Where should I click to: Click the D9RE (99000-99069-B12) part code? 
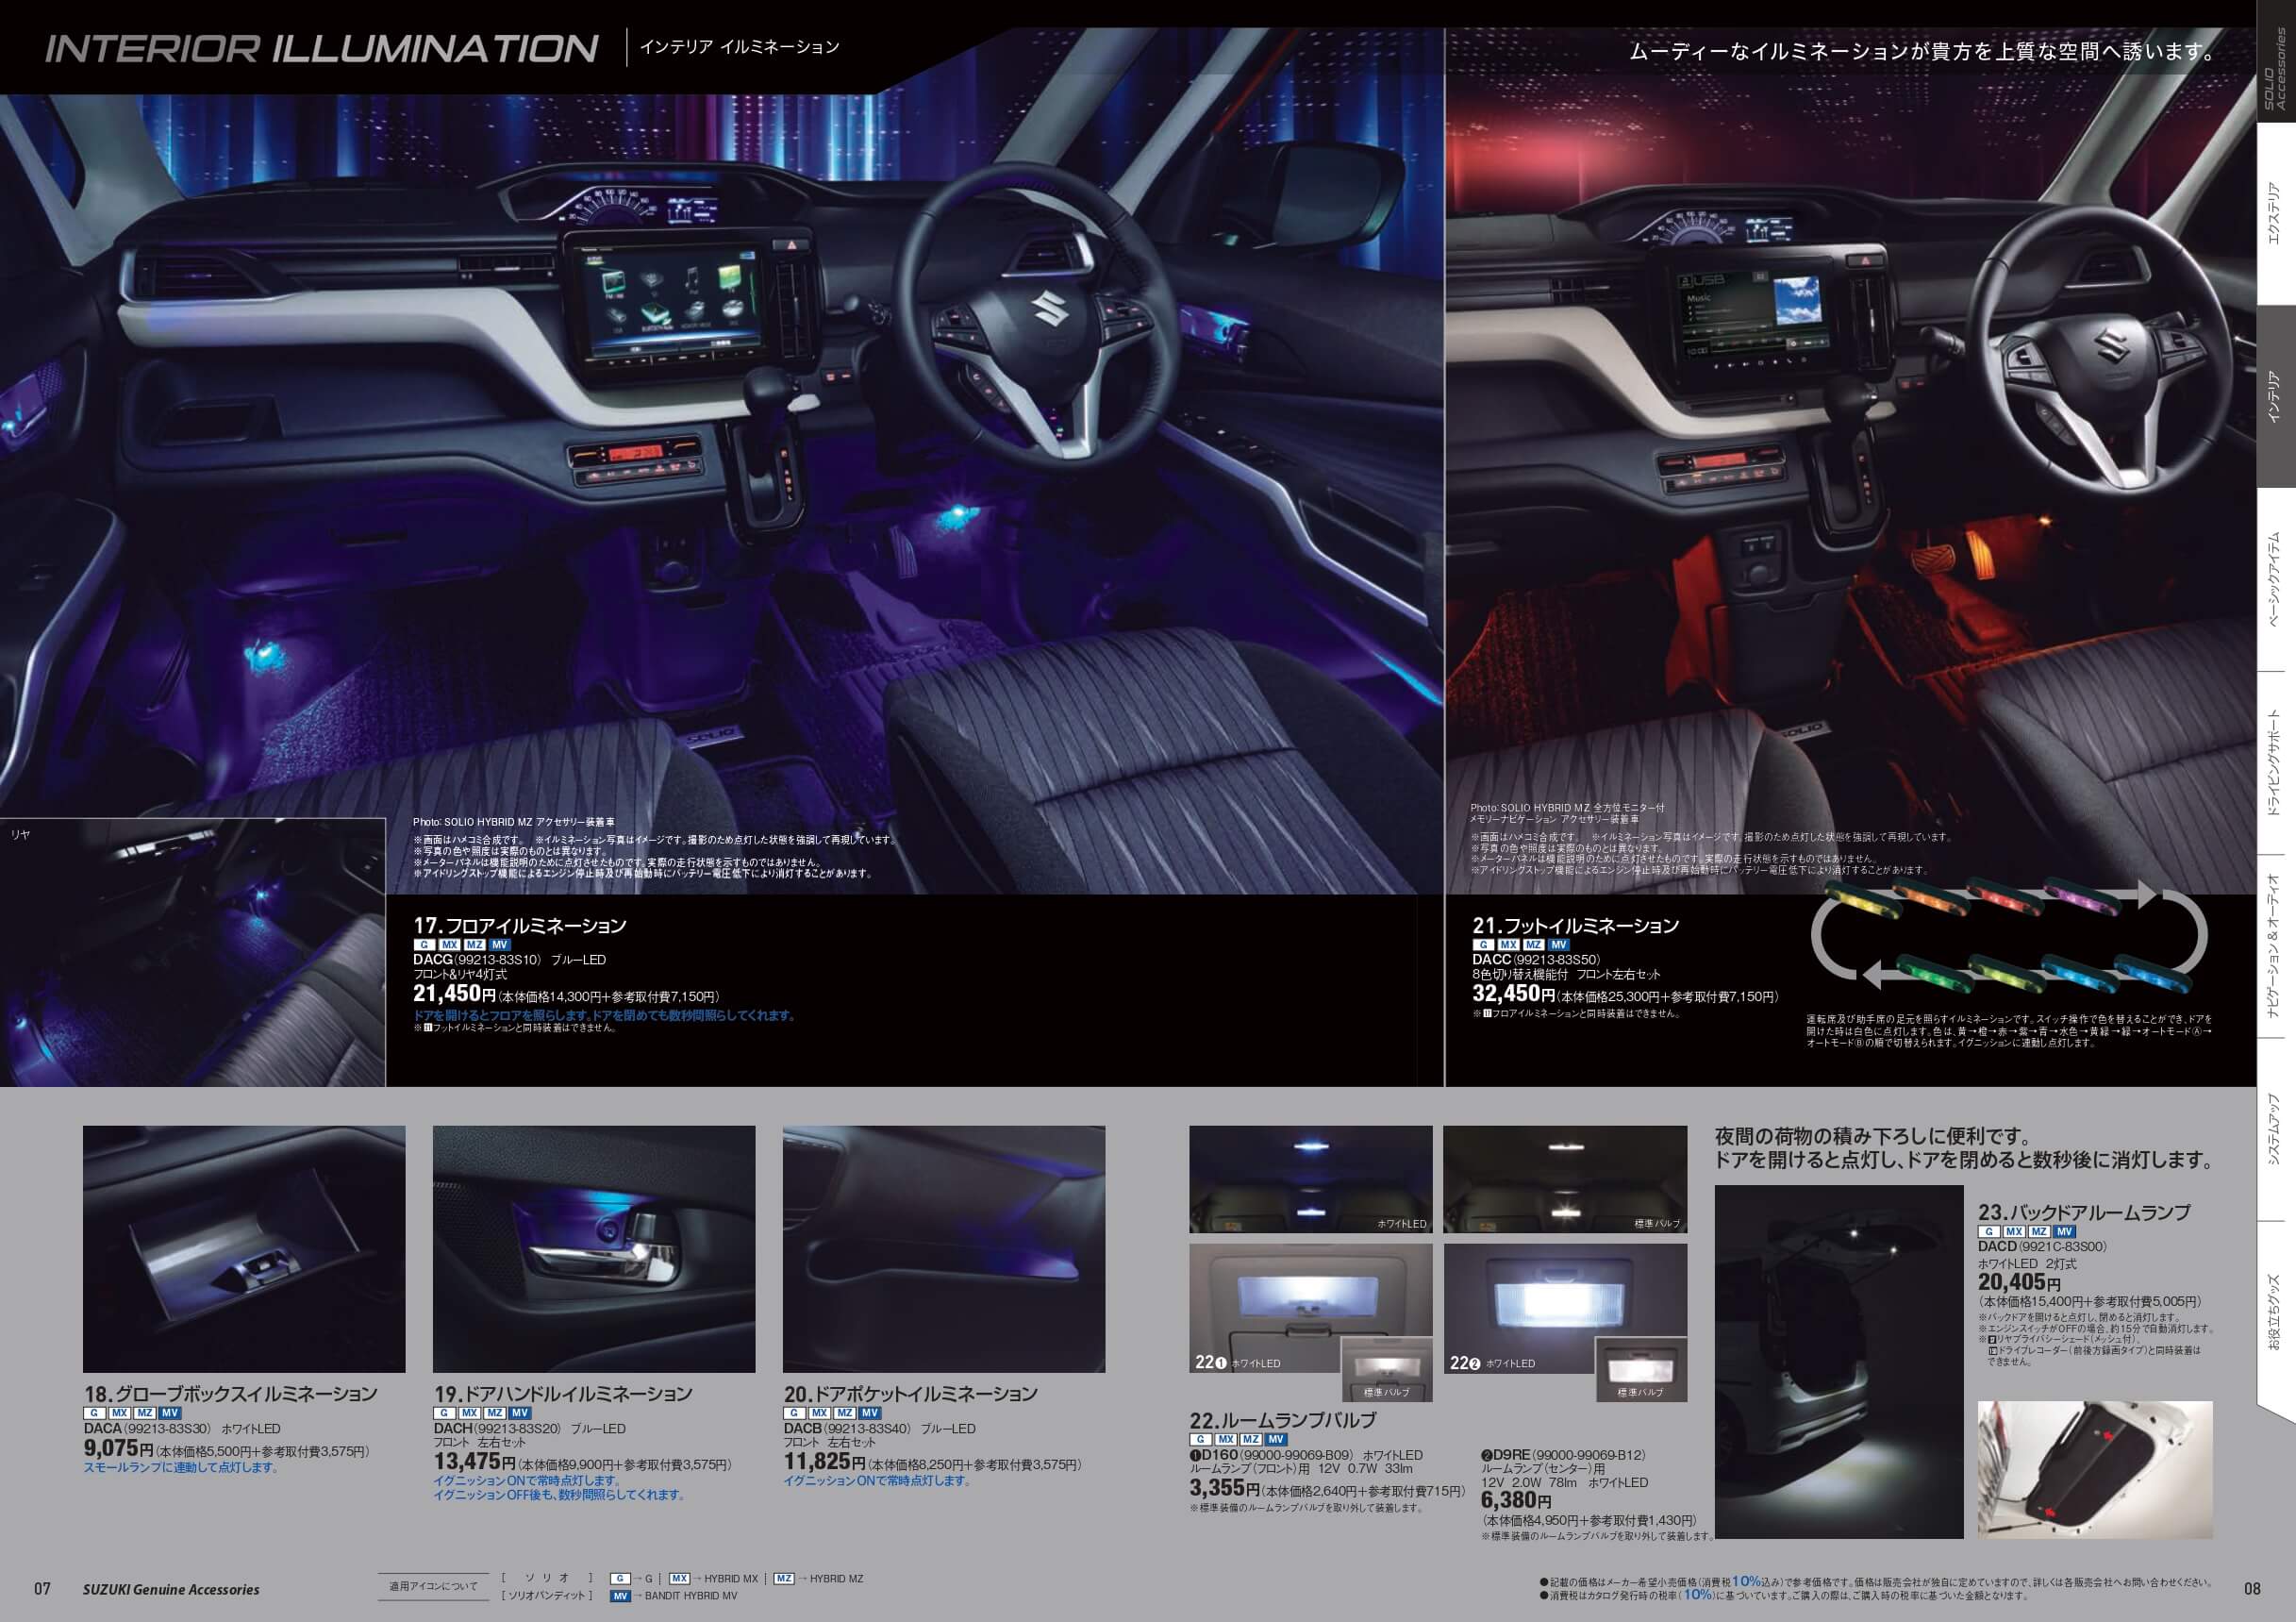[1563, 1455]
